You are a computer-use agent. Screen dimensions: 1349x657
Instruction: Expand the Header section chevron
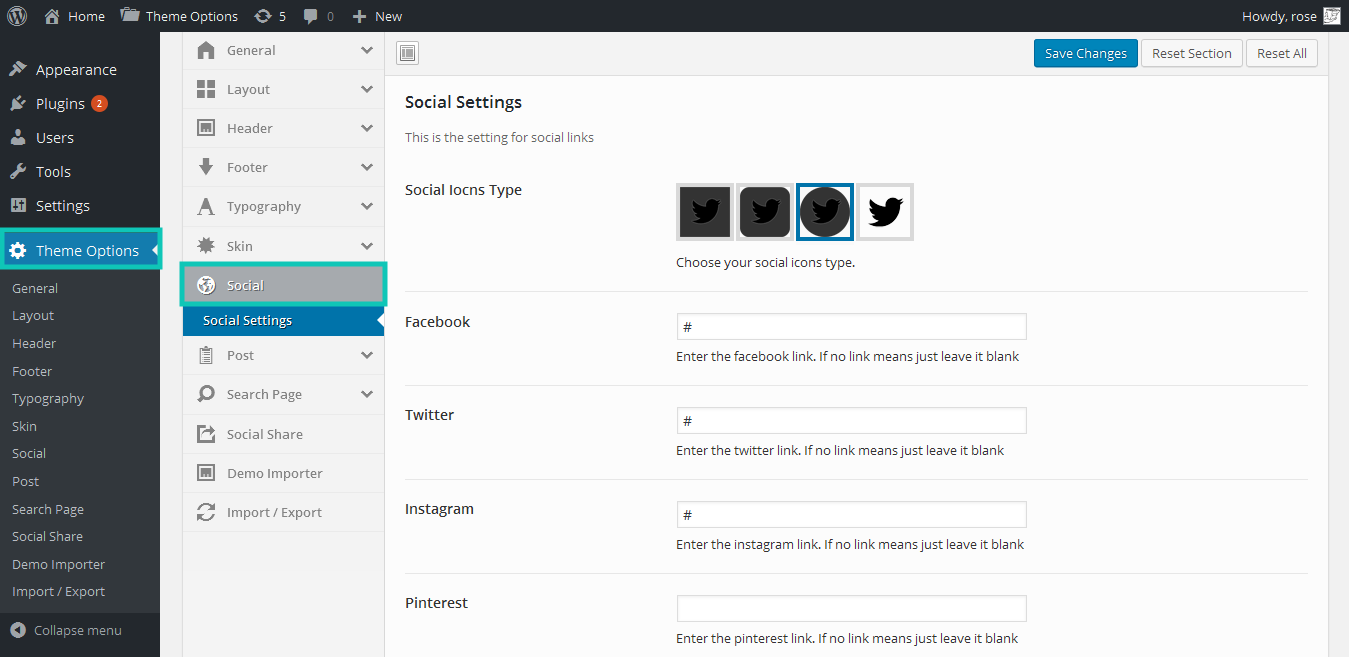[367, 128]
